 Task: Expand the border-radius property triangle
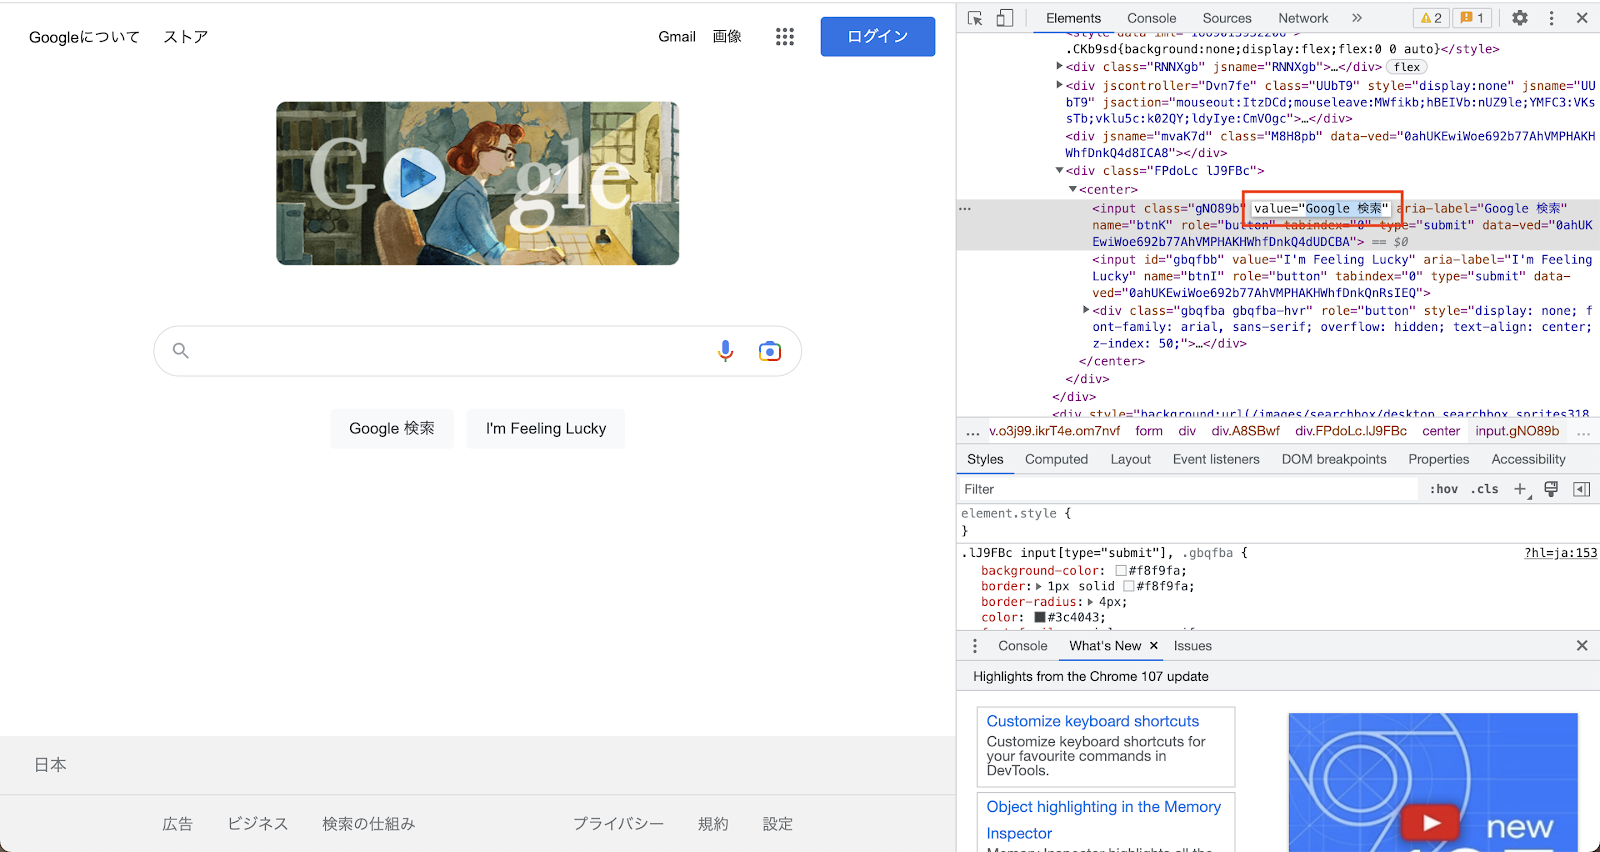coord(1091,602)
